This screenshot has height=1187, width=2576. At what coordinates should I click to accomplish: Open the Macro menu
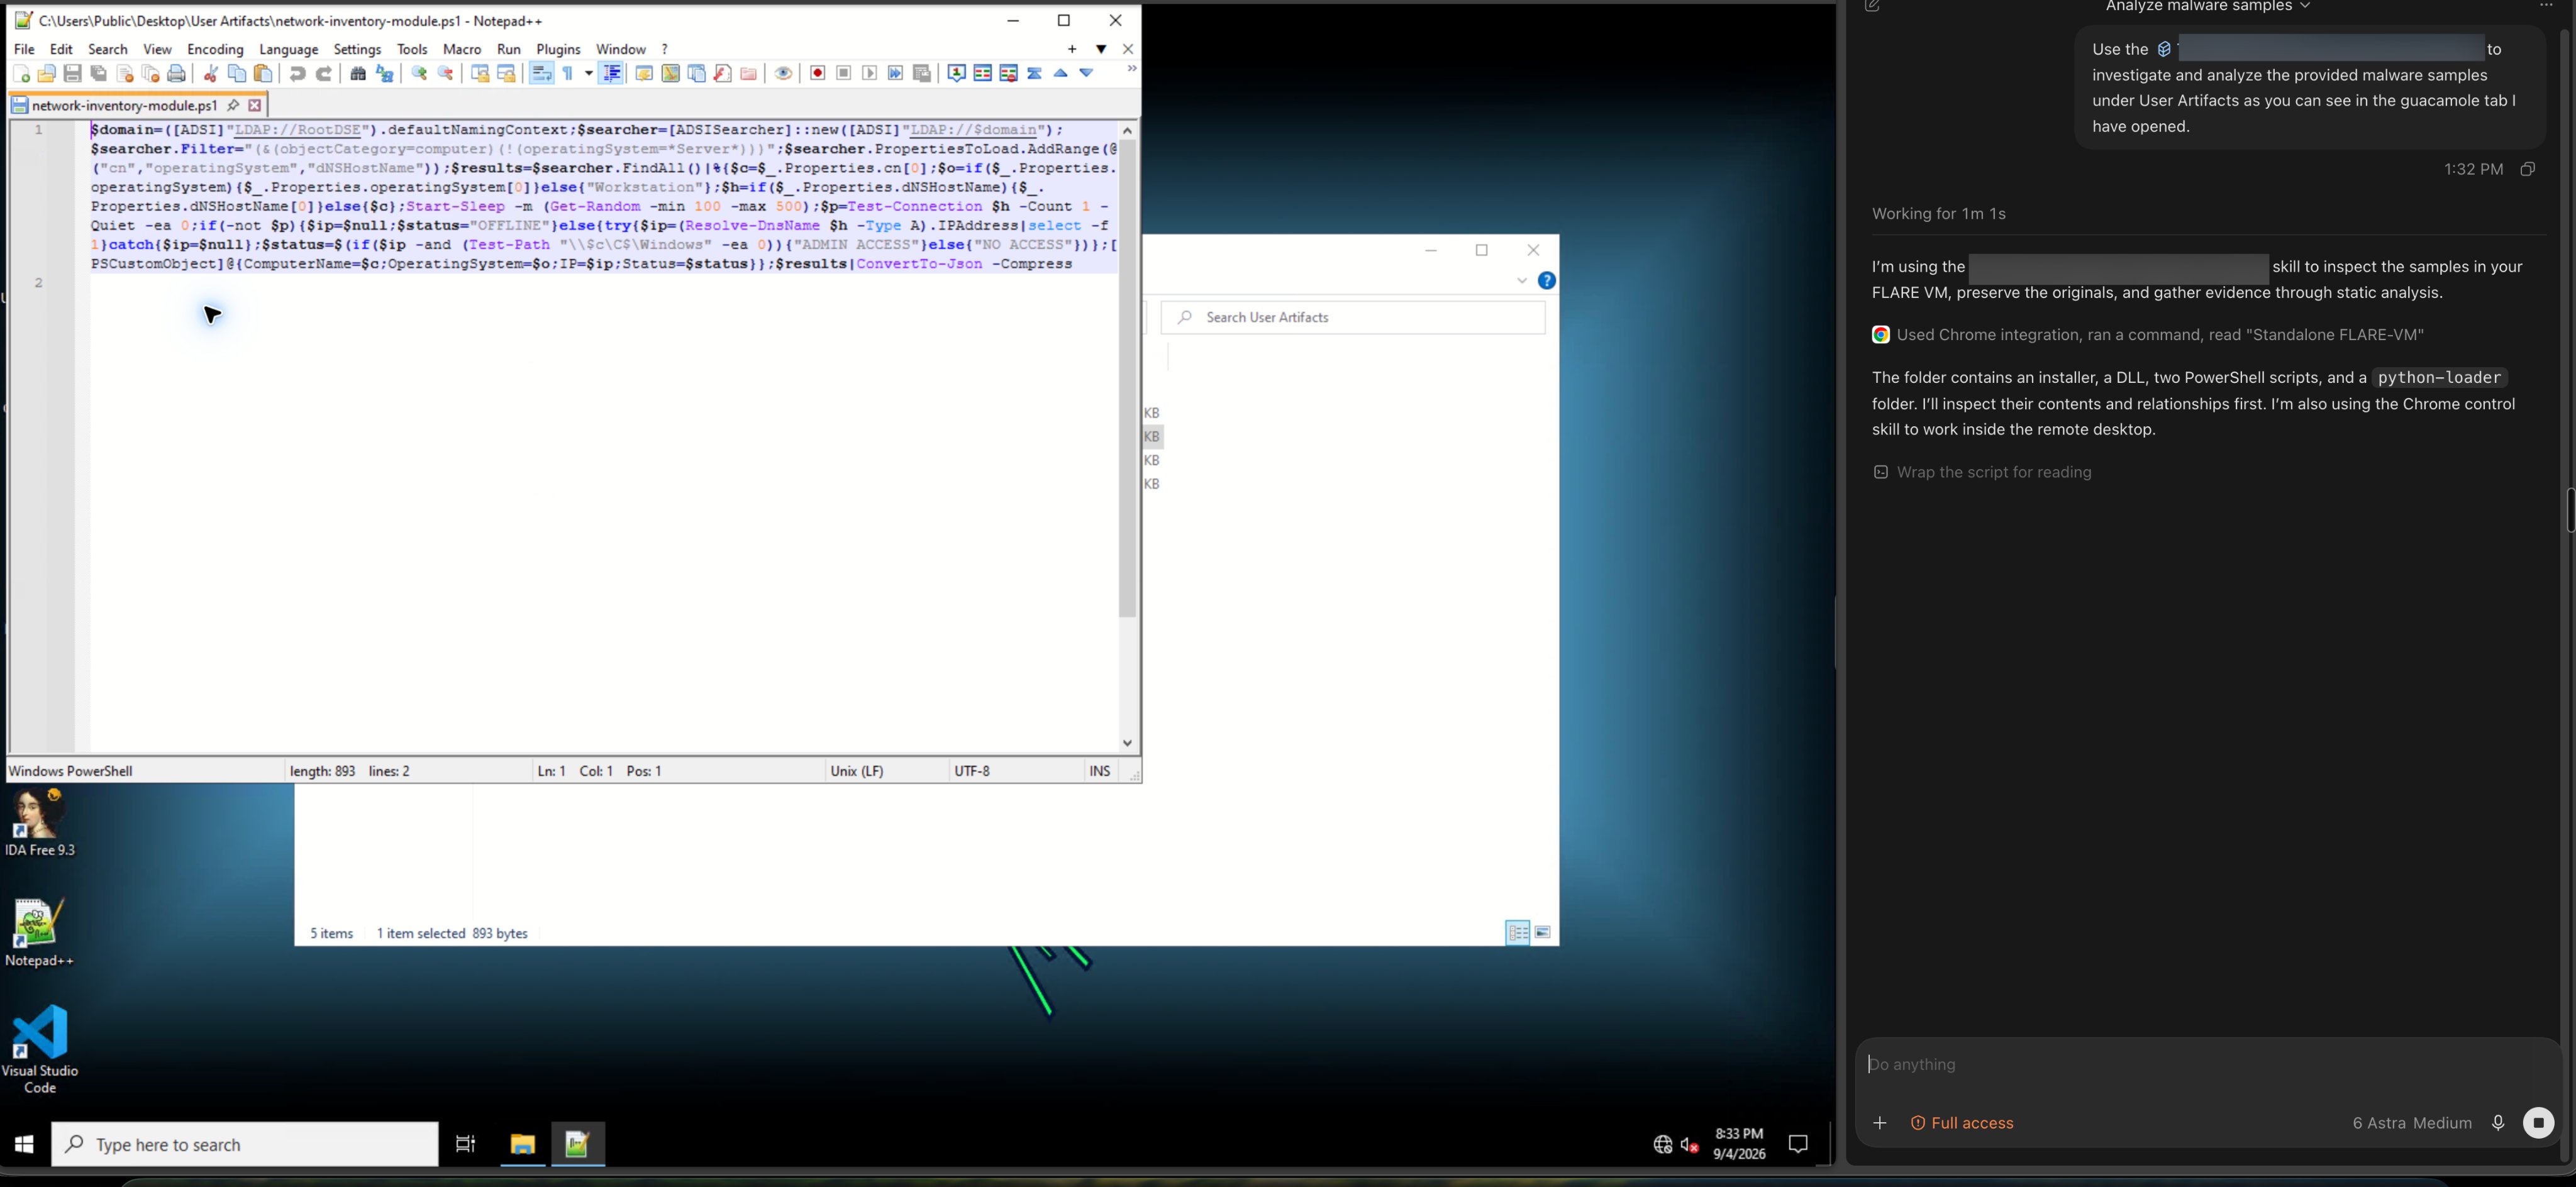pyautogui.click(x=462, y=49)
